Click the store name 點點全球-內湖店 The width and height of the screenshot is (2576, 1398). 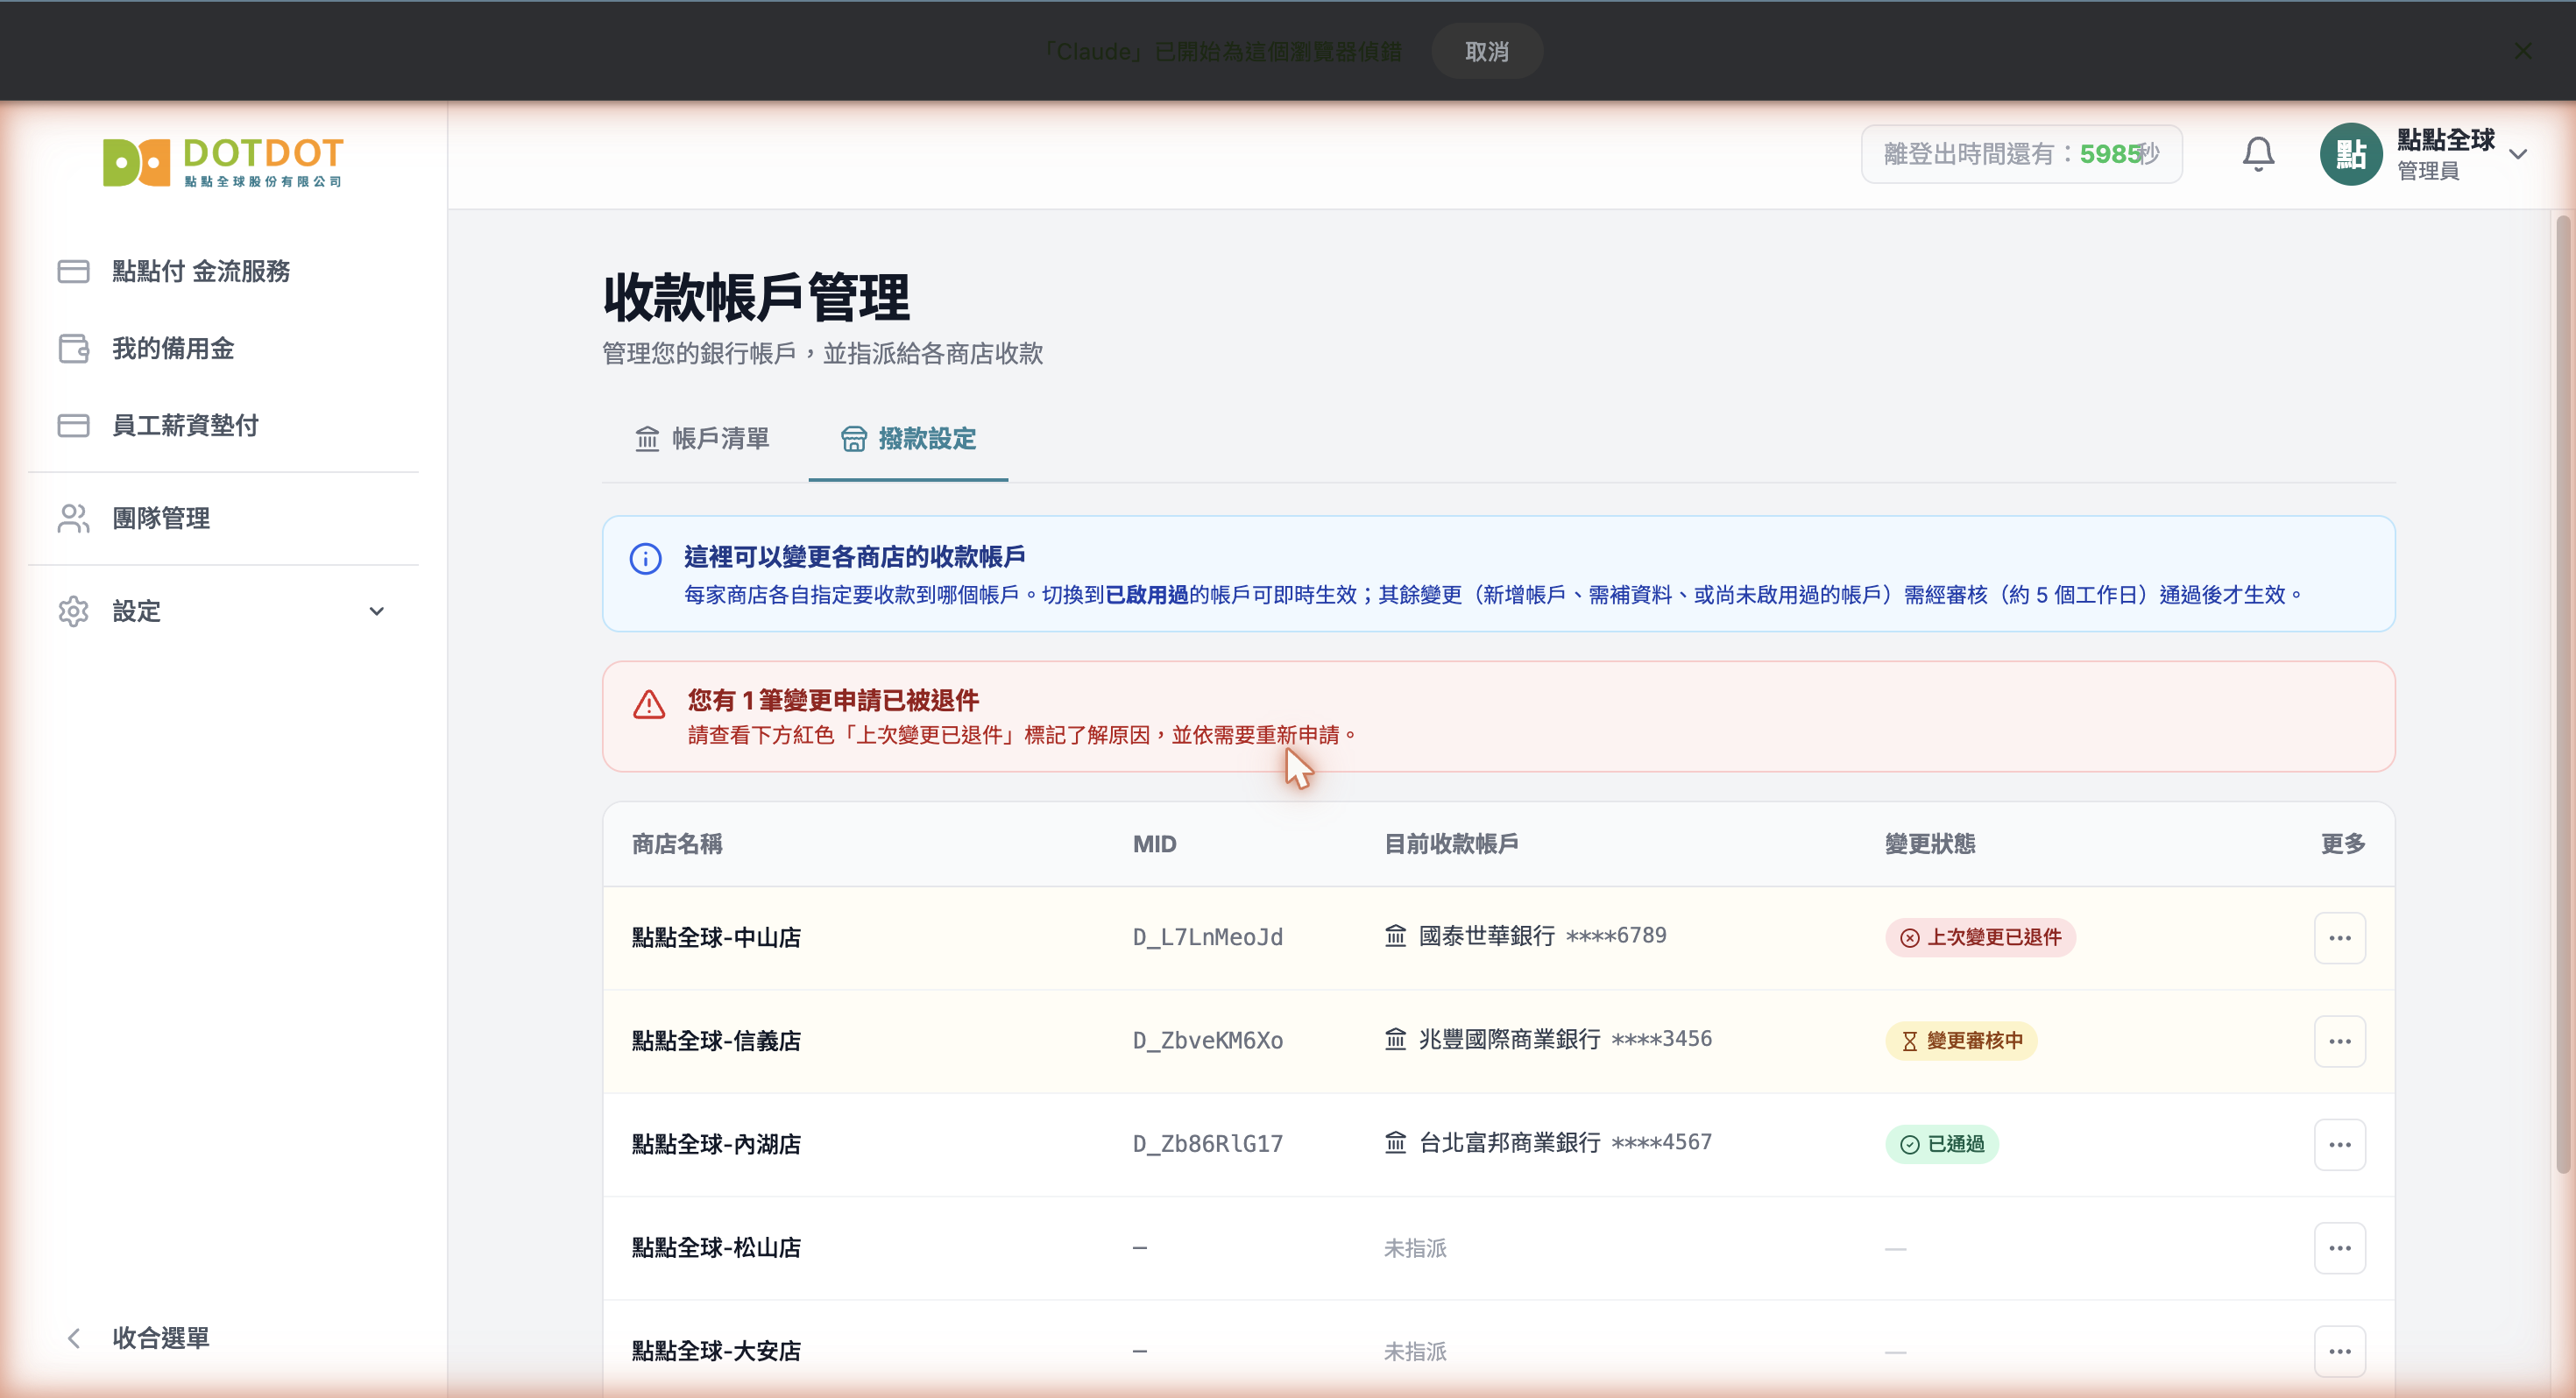pos(716,1144)
